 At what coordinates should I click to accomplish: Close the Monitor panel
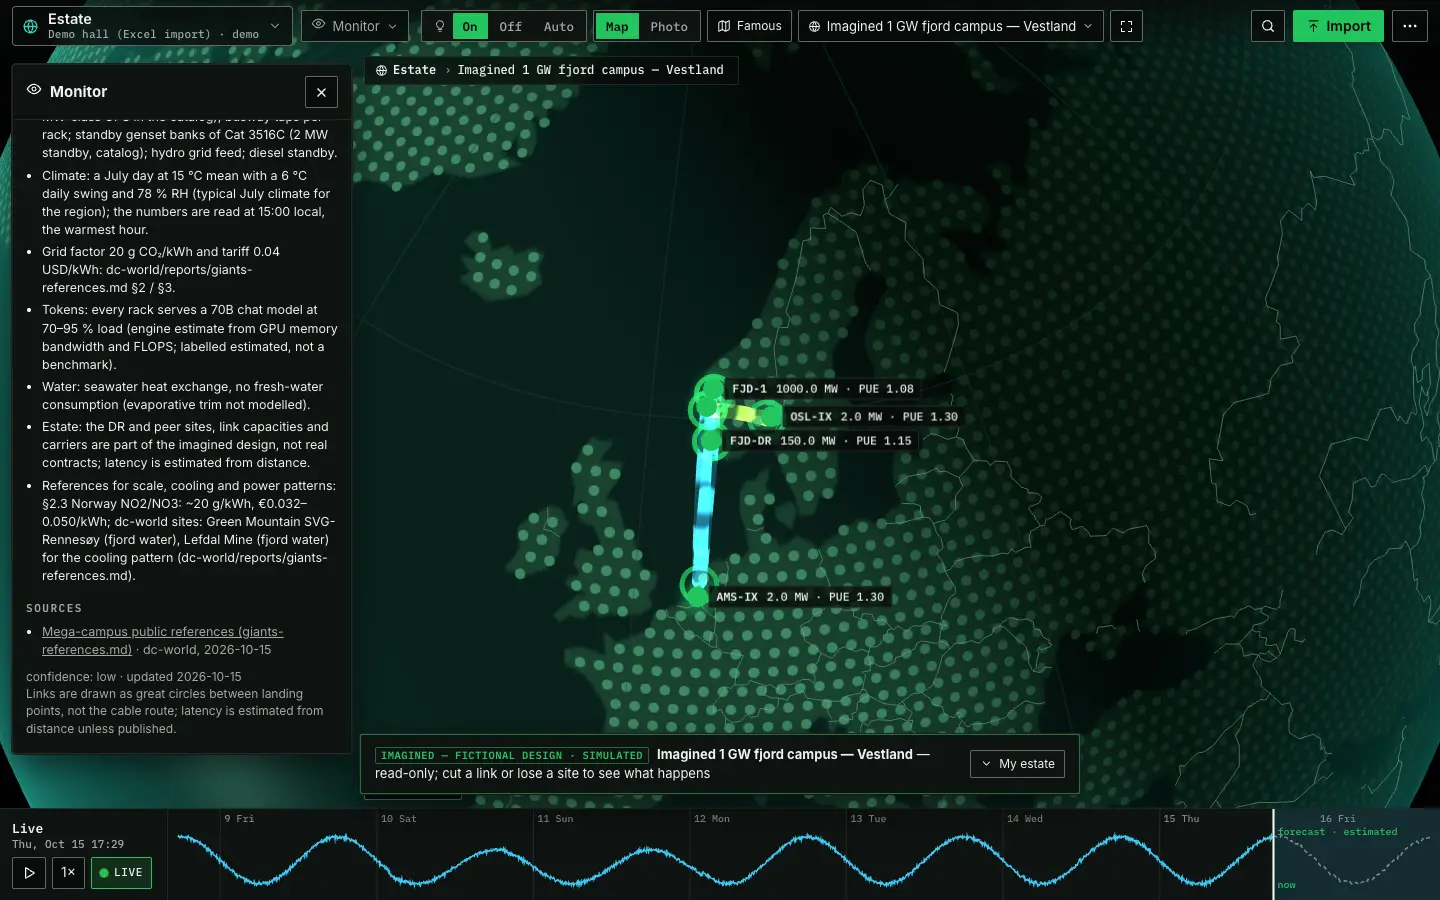tap(321, 92)
